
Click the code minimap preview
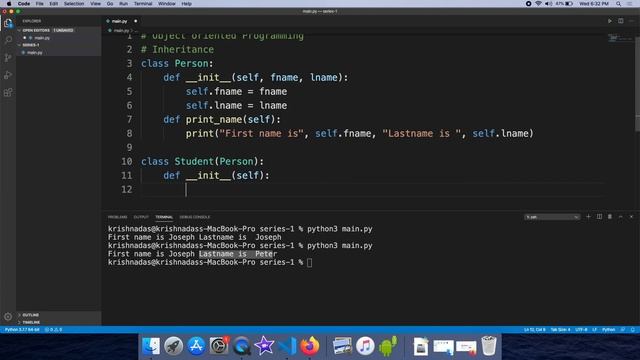point(620,39)
